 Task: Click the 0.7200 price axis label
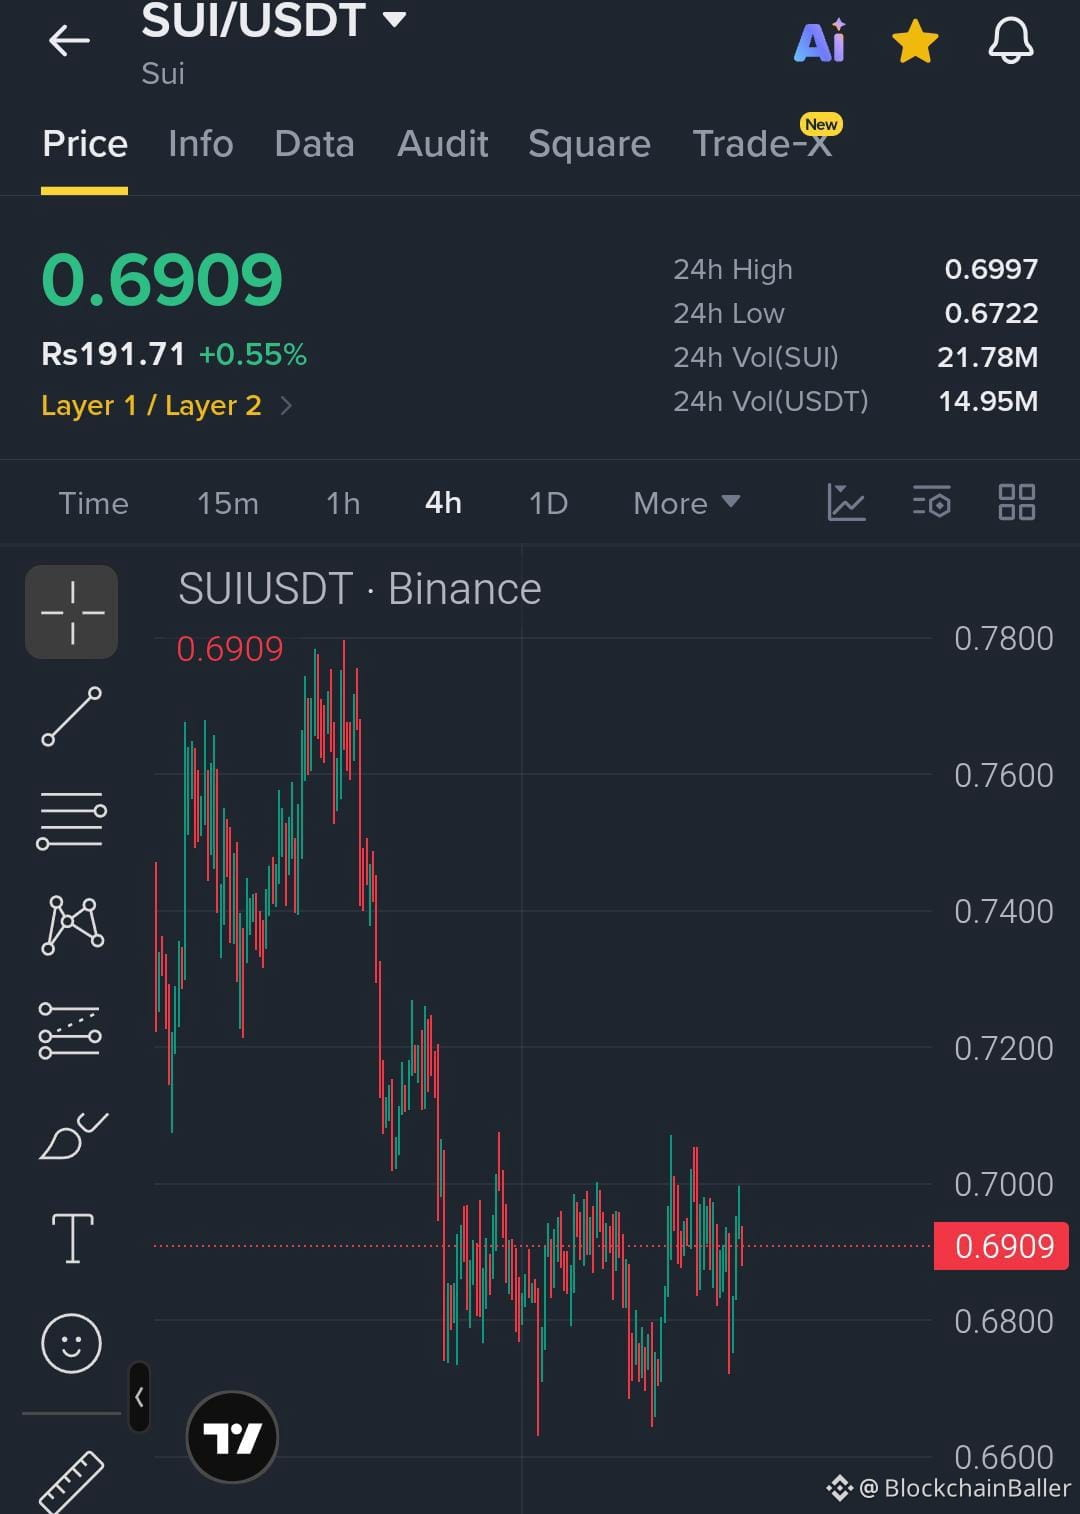(x=1003, y=1048)
